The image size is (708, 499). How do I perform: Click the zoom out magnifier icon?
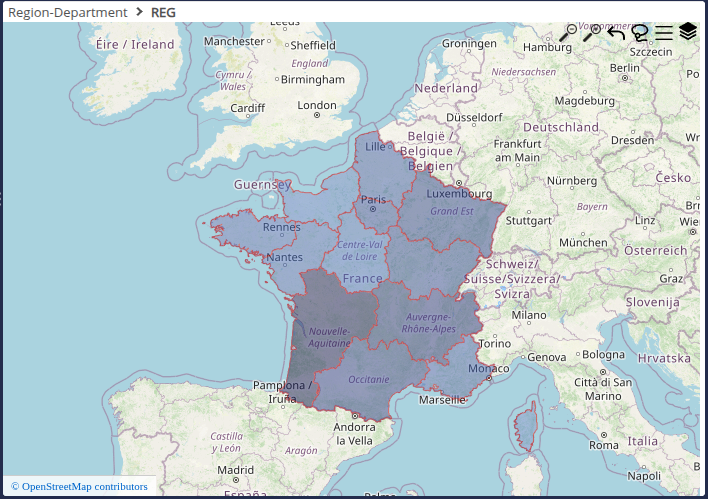click(x=568, y=33)
